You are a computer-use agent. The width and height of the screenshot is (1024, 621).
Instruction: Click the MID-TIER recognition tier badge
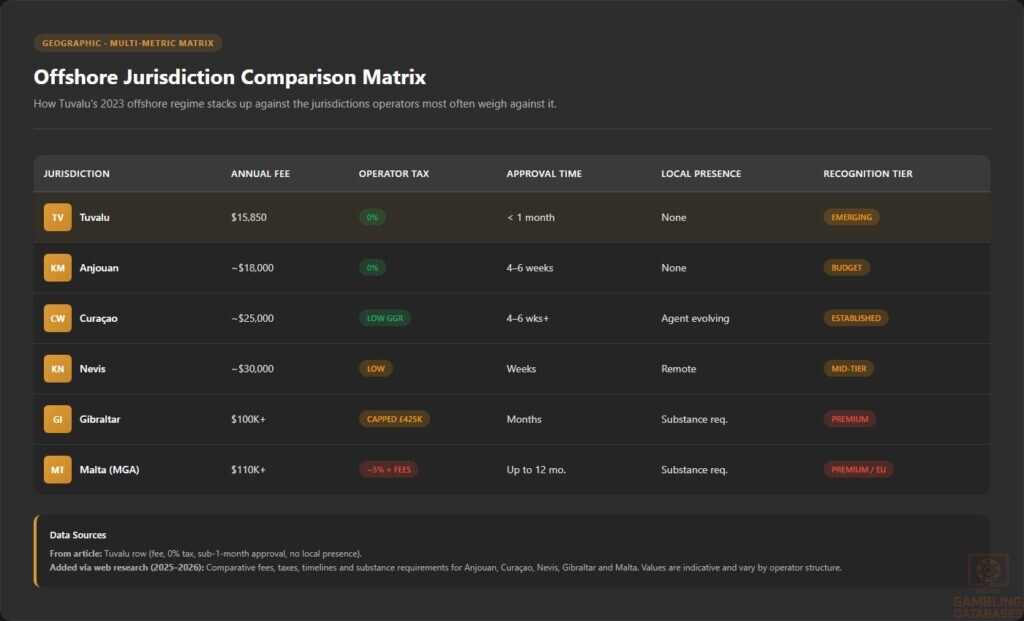(848, 368)
